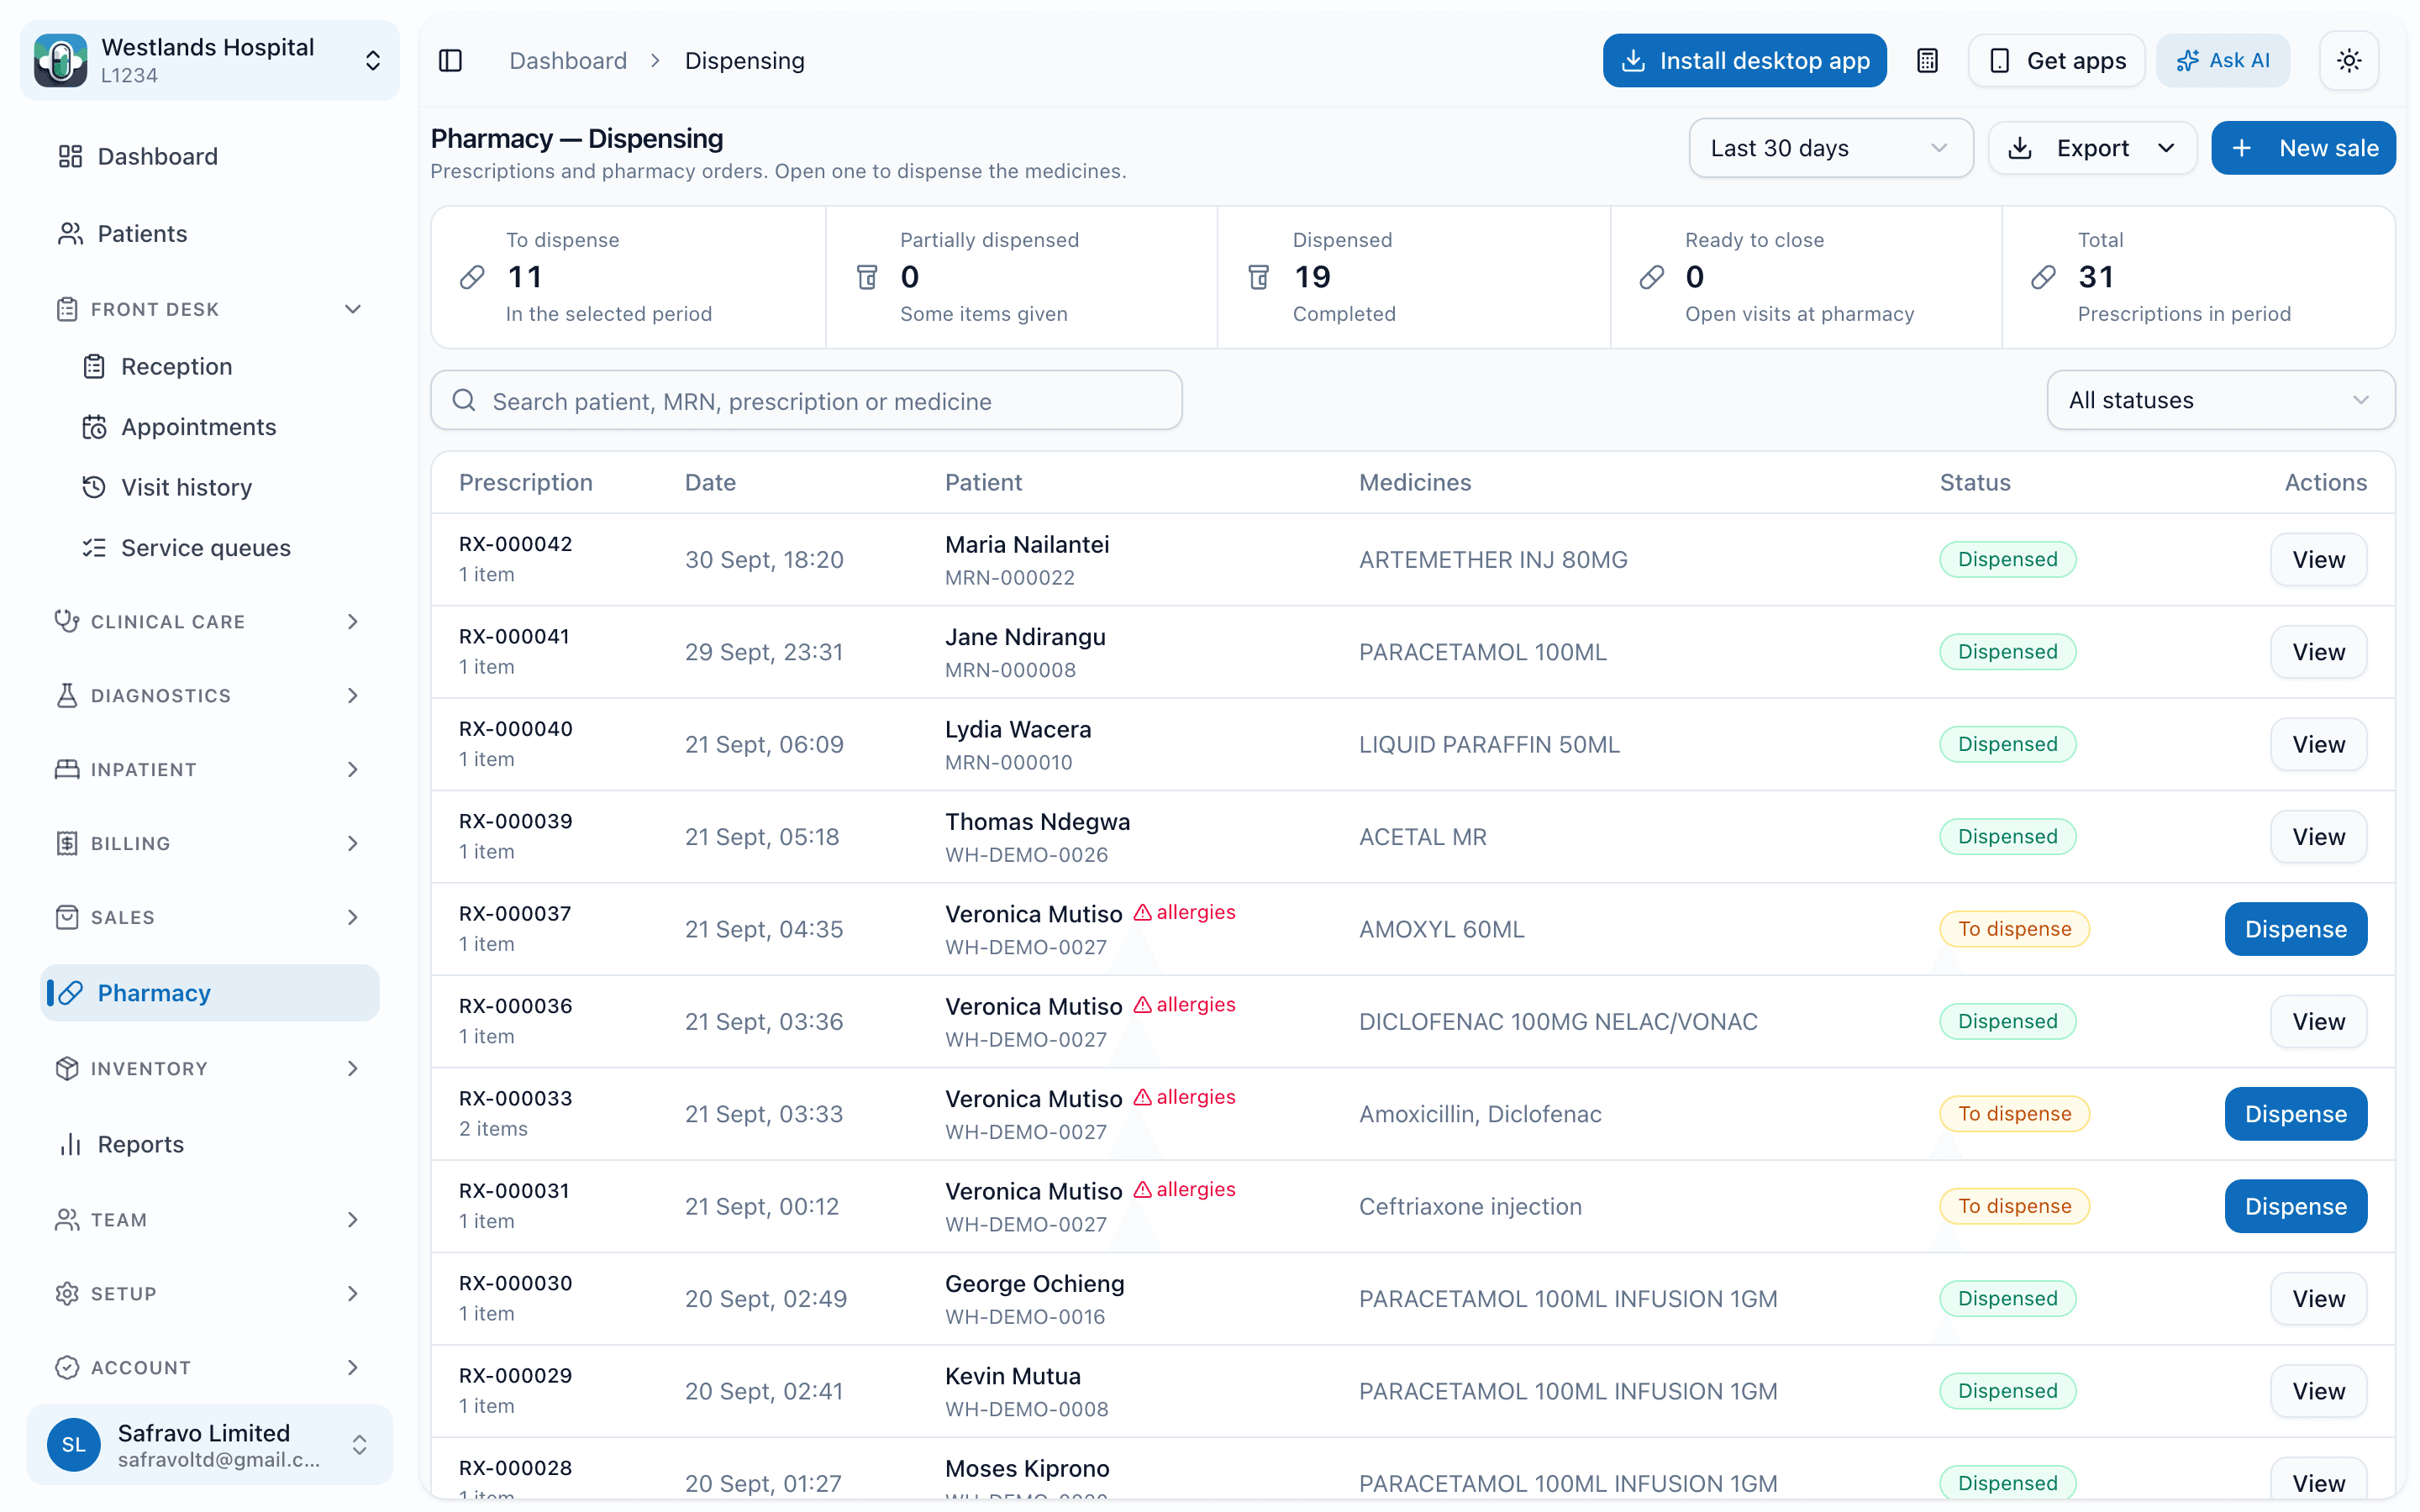Screen dimensions: 2420x1512
Task: Start a New sale
Action: [x=2303, y=148]
